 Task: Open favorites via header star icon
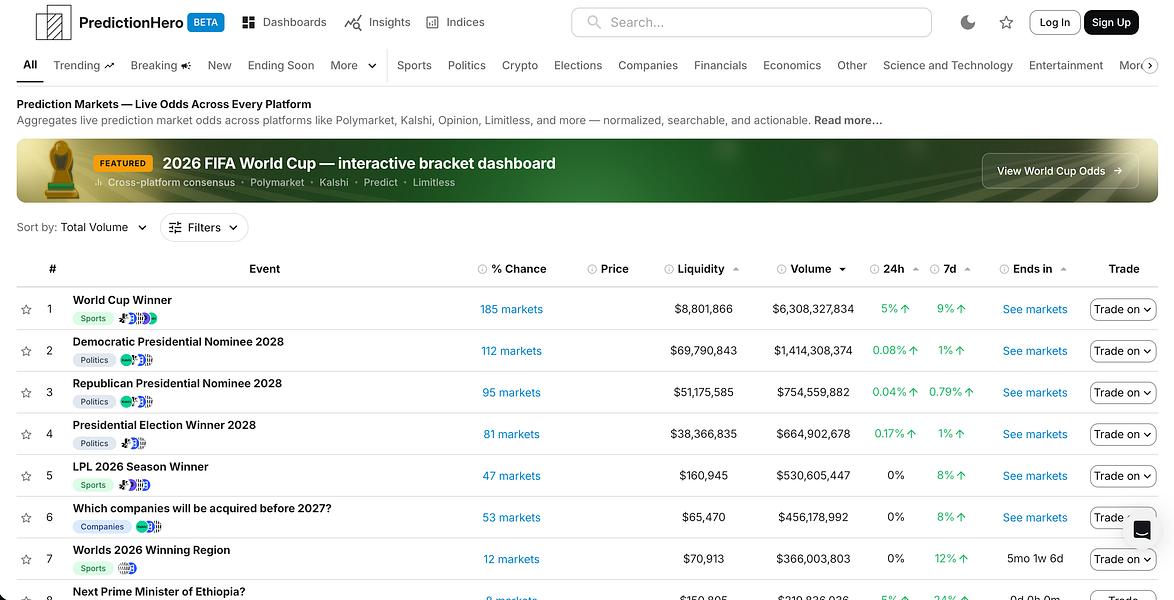[1006, 22]
